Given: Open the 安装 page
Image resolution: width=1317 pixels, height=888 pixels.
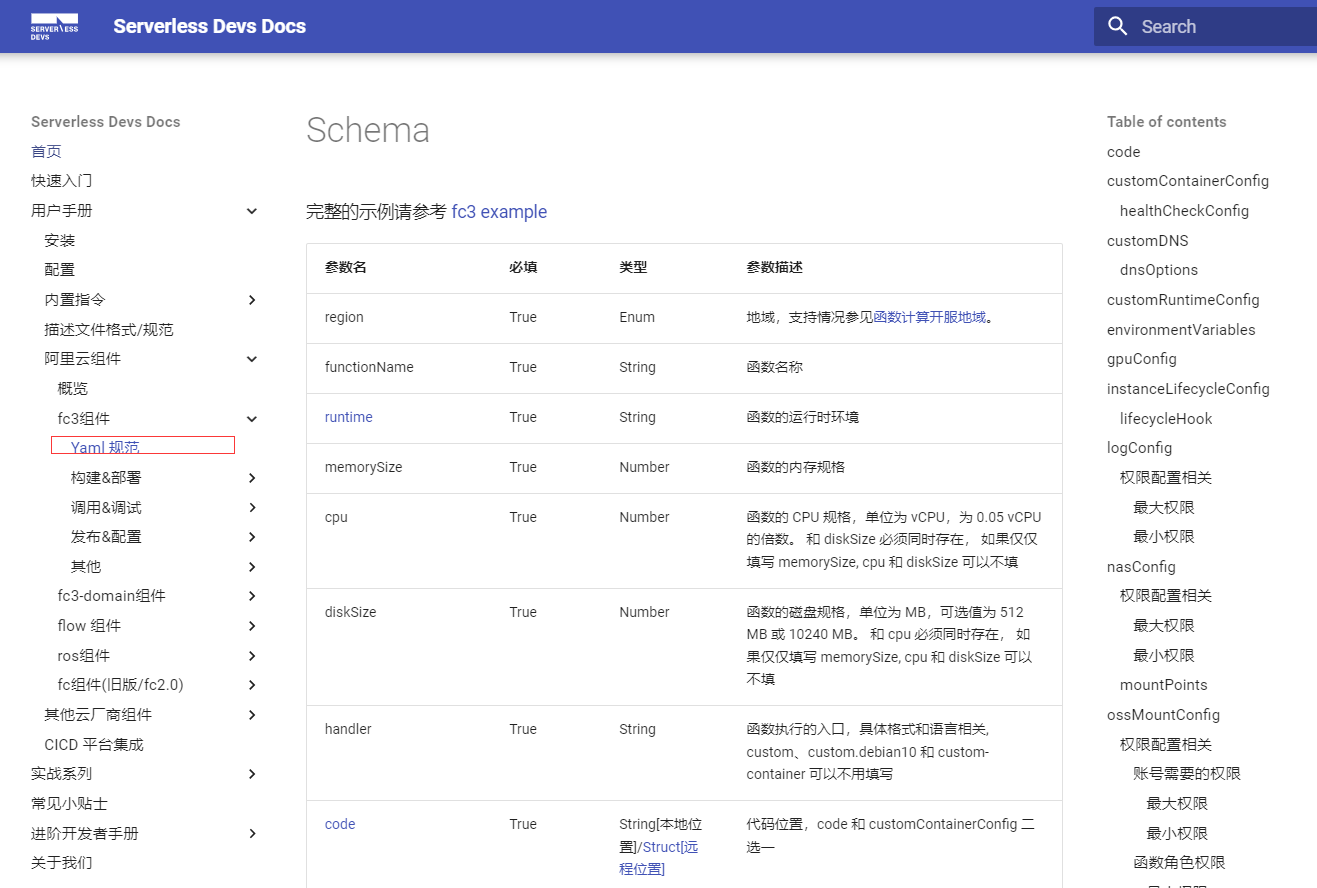Looking at the screenshot, I should 60,241.
